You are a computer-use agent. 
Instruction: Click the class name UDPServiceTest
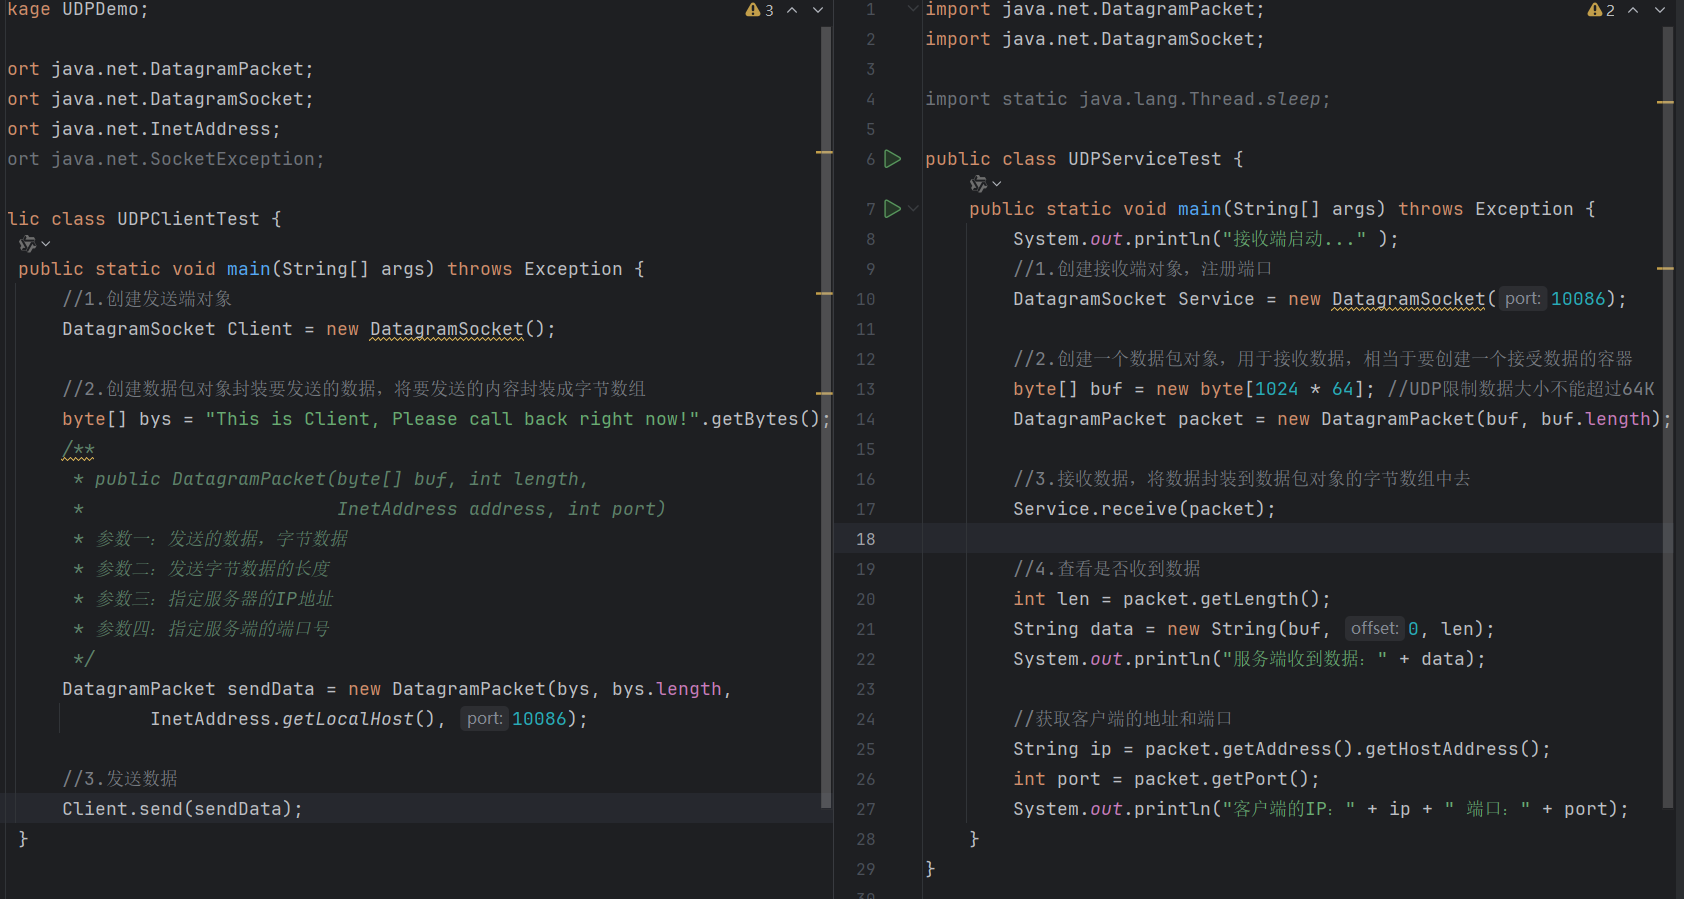(x=1145, y=159)
